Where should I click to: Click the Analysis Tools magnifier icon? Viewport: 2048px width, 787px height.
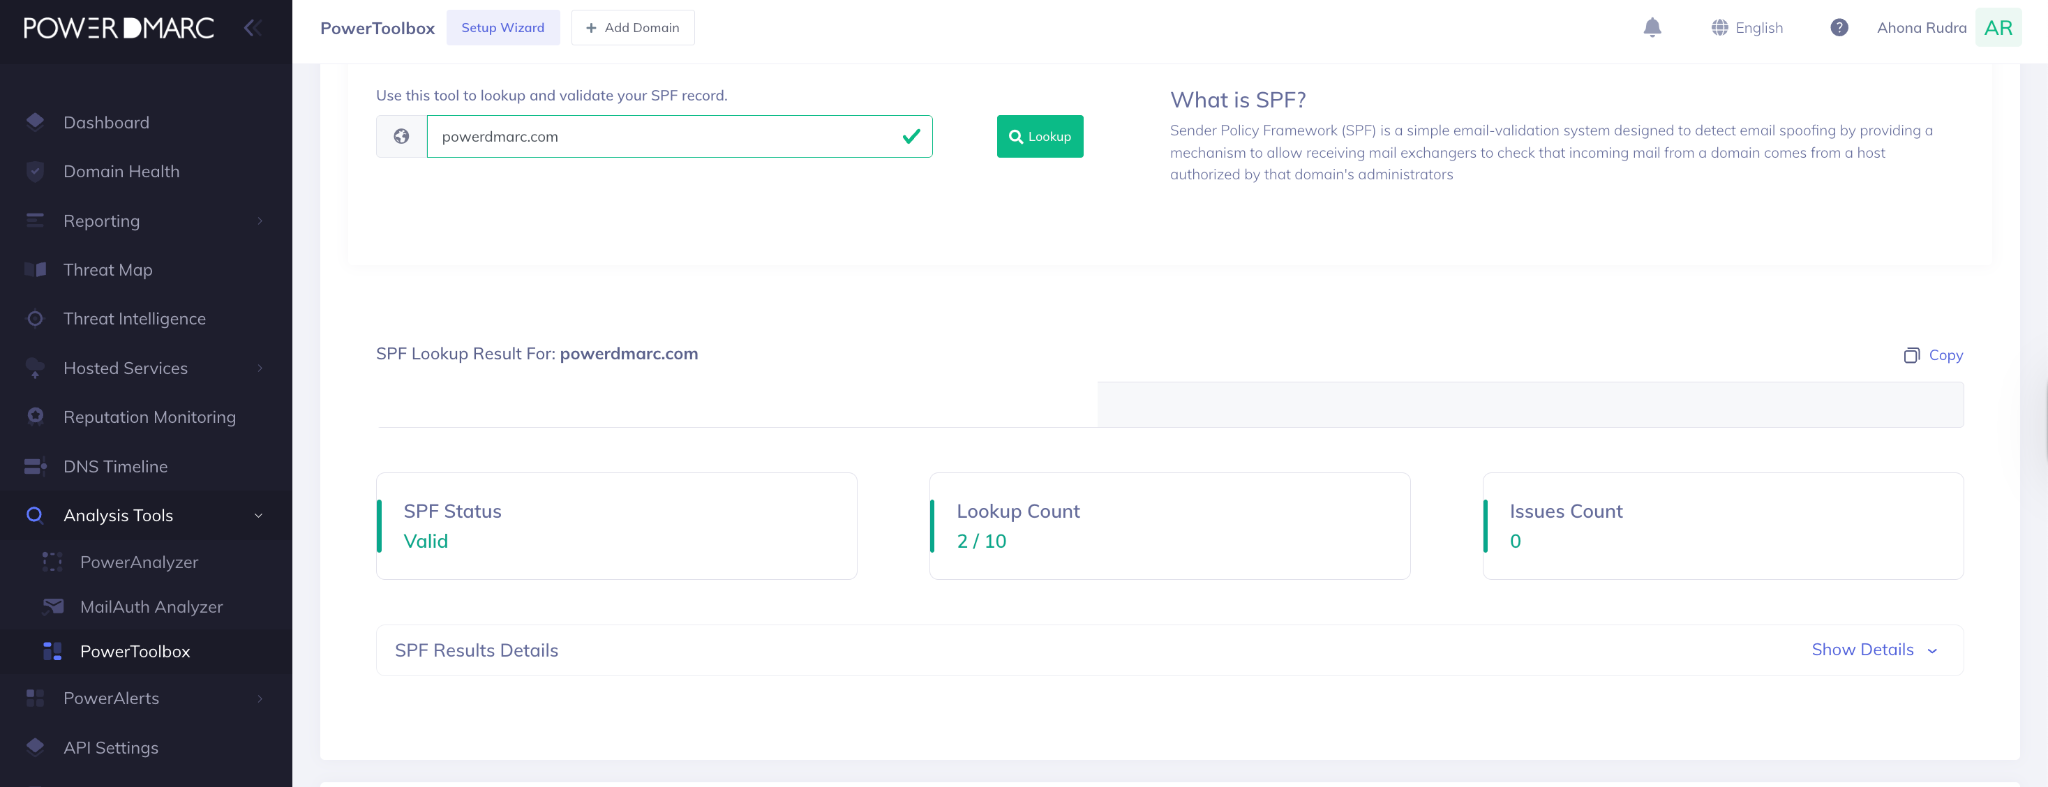[35, 515]
